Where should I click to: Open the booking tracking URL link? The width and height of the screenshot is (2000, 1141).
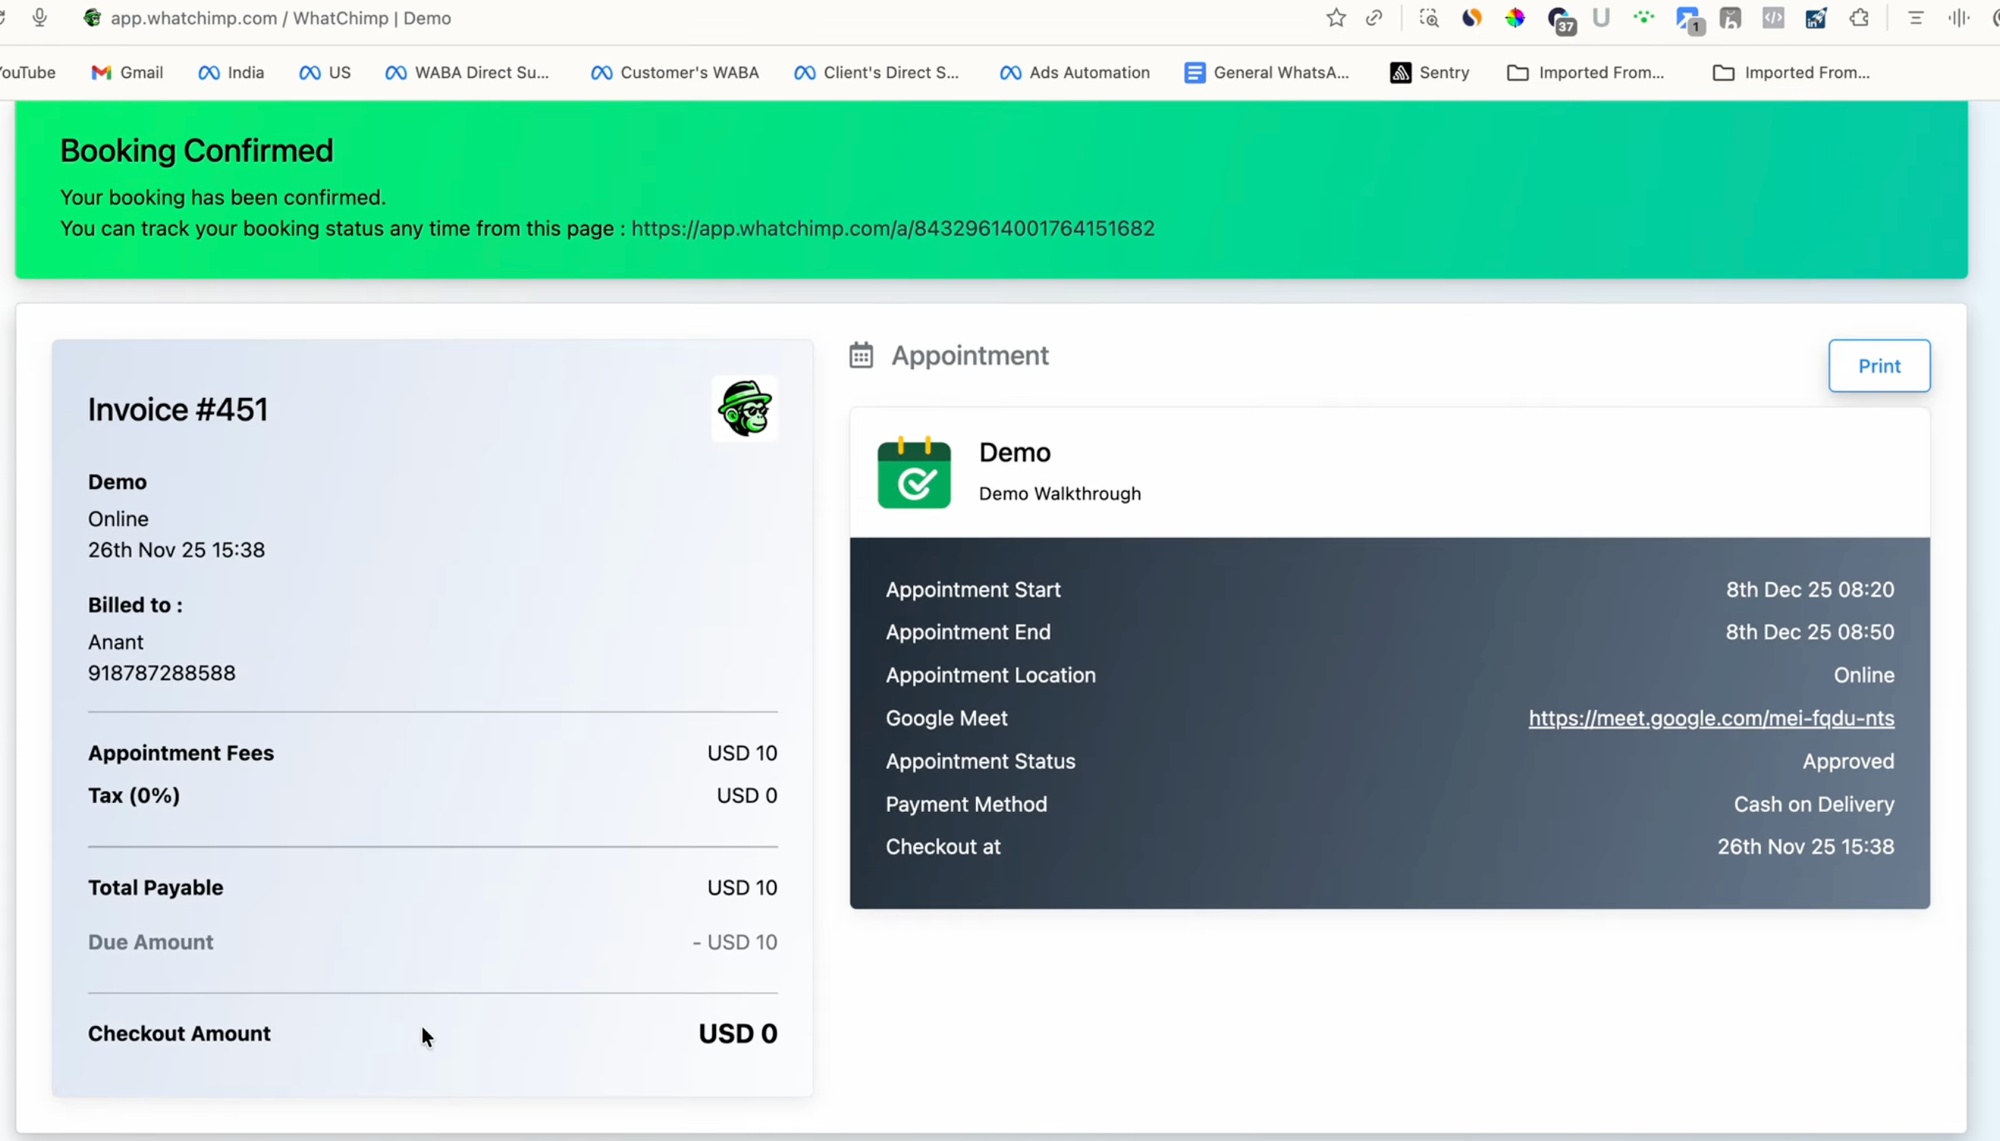(893, 228)
